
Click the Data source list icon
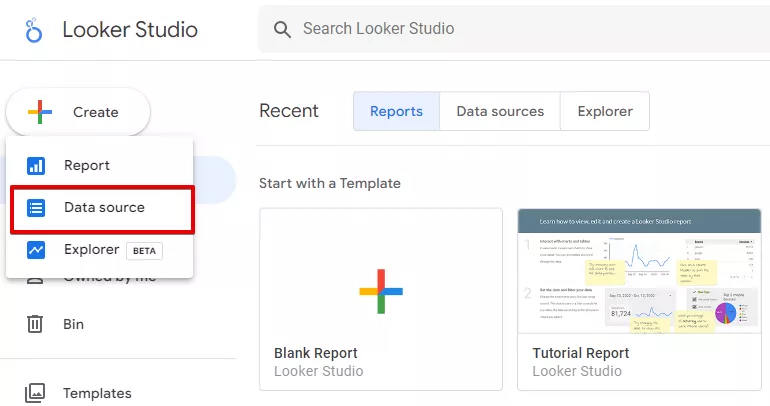click(x=36, y=208)
